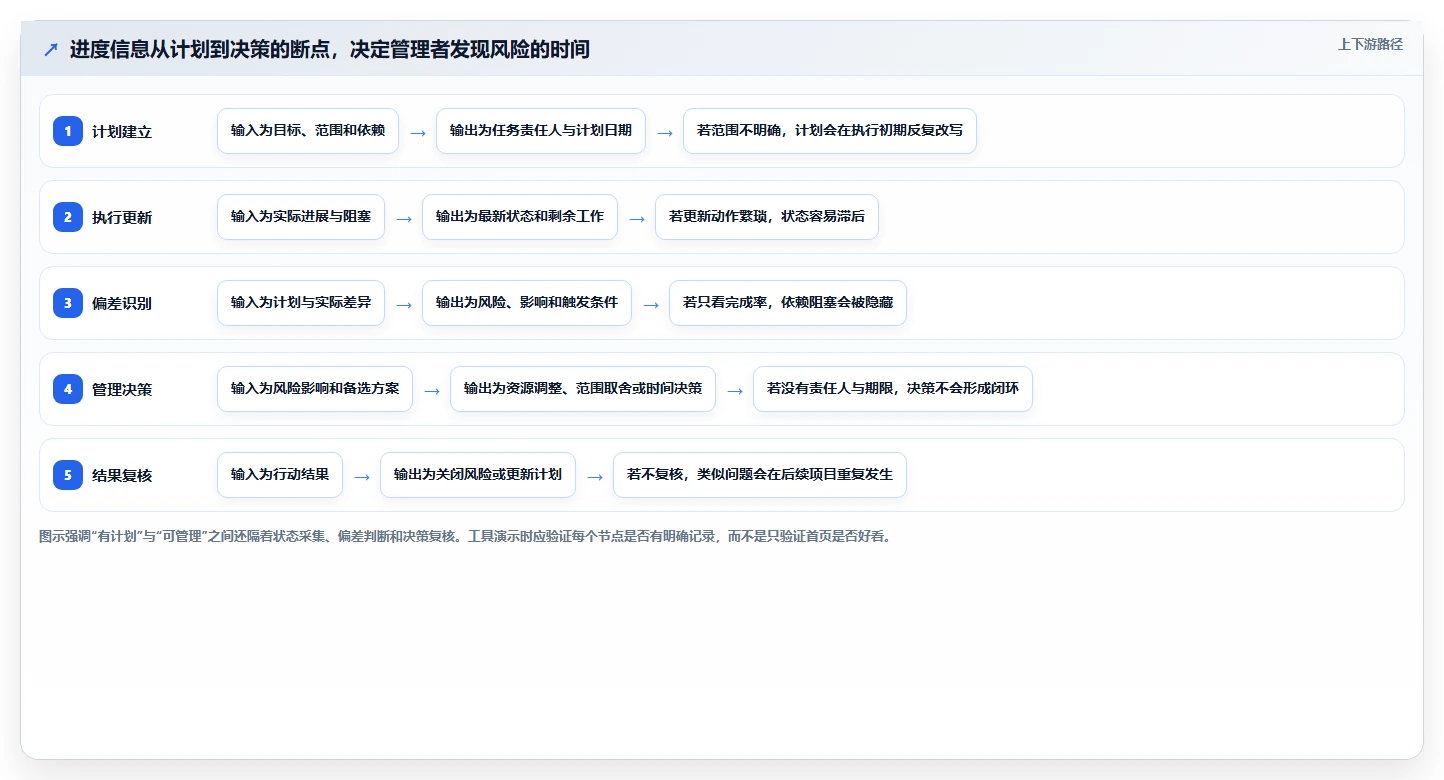
Task: Click the box 若更新动作繁琐，状态容易滞后
Action: click(x=767, y=217)
